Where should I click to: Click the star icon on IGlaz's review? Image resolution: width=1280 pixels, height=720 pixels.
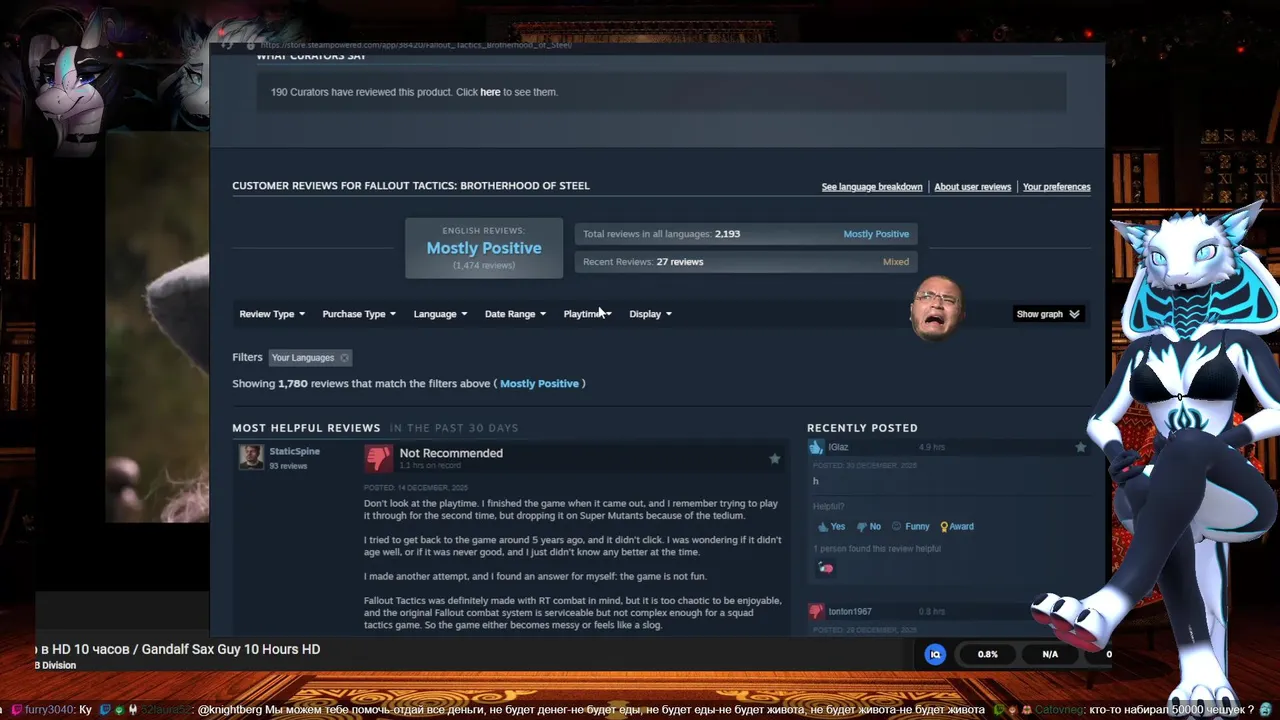[x=1080, y=447]
